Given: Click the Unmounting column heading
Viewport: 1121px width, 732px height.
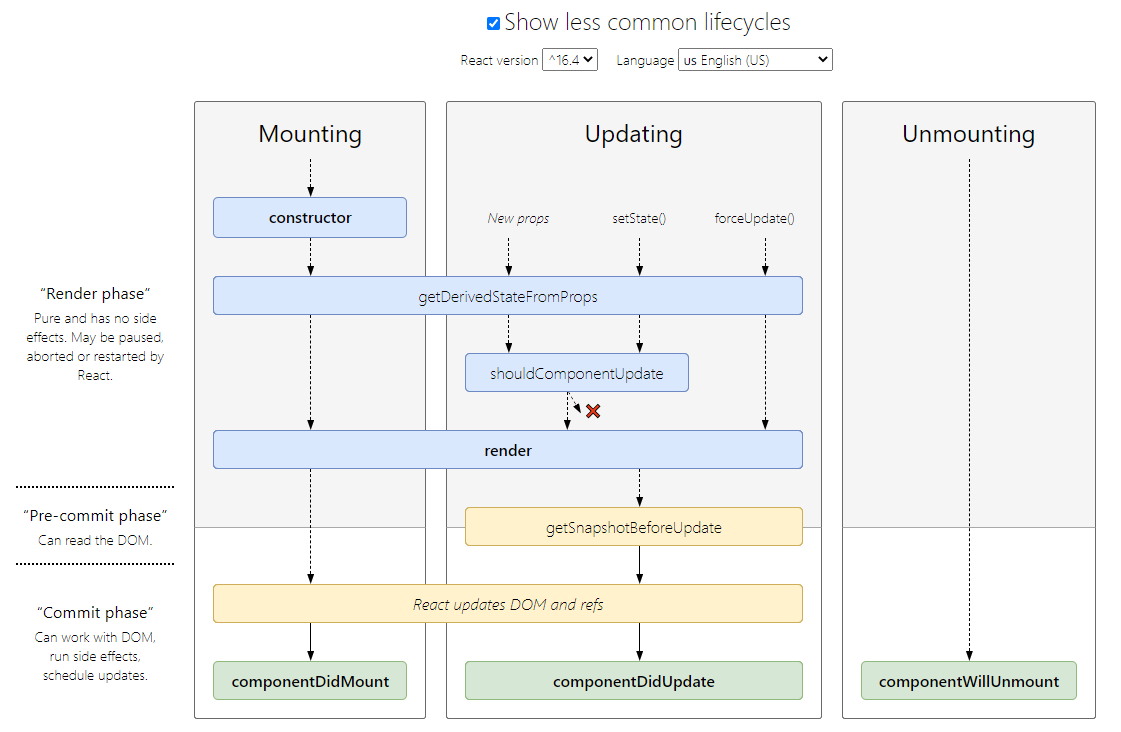Looking at the screenshot, I should 969,134.
